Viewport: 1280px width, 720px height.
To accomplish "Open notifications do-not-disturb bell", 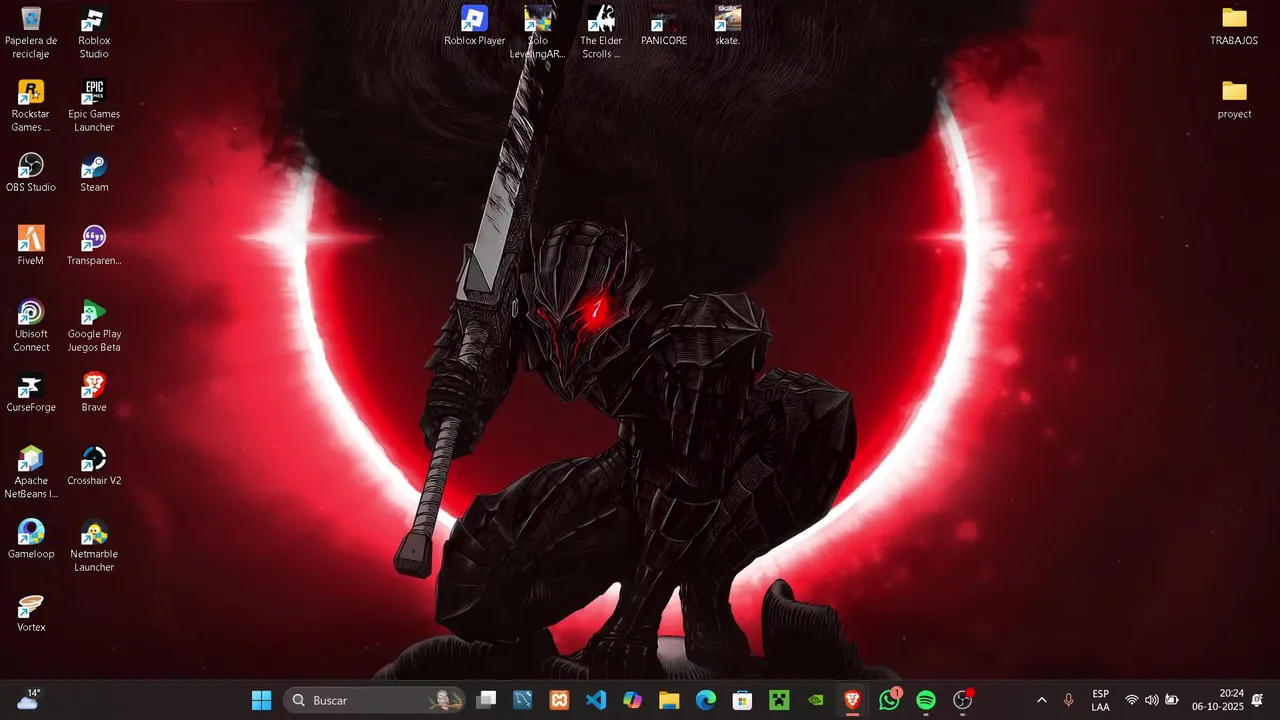I will [x=1257, y=700].
